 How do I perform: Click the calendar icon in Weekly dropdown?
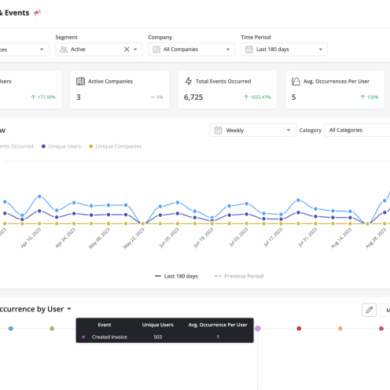pyautogui.click(x=218, y=130)
